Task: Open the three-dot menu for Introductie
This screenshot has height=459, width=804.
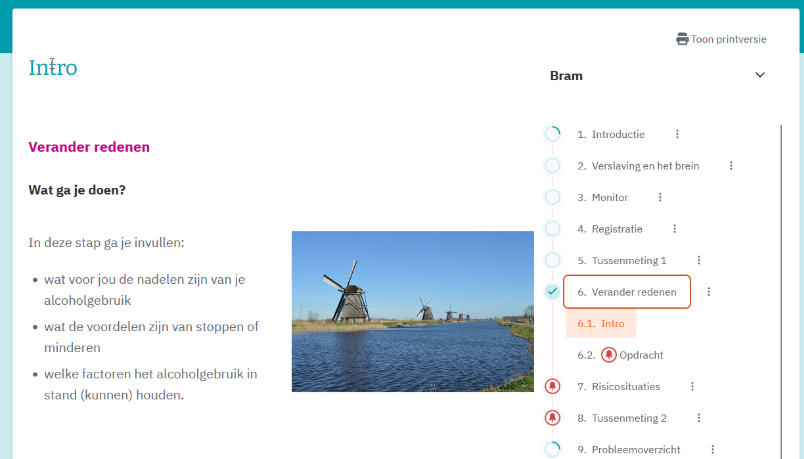Action: pos(677,134)
